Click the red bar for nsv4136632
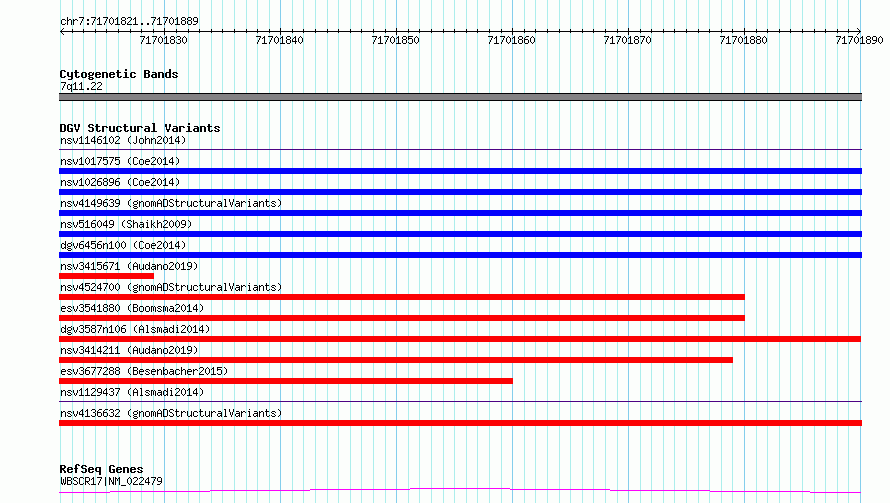The height and width of the screenshot is (503, 890). 460,423
